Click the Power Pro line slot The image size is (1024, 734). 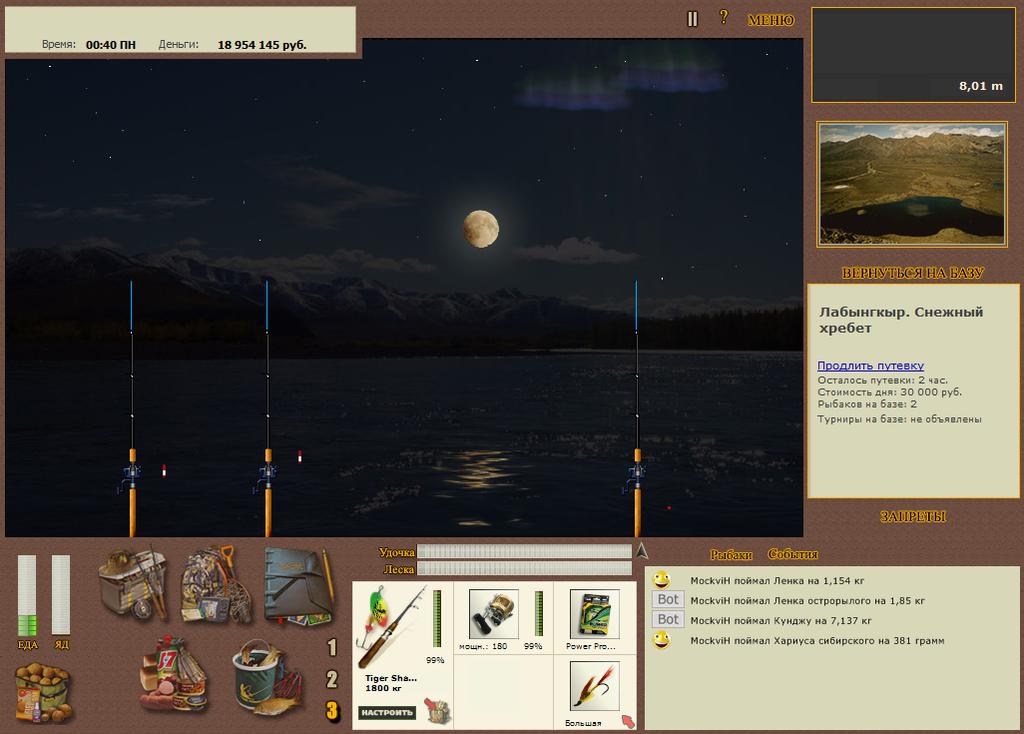[x=594, y=613]
